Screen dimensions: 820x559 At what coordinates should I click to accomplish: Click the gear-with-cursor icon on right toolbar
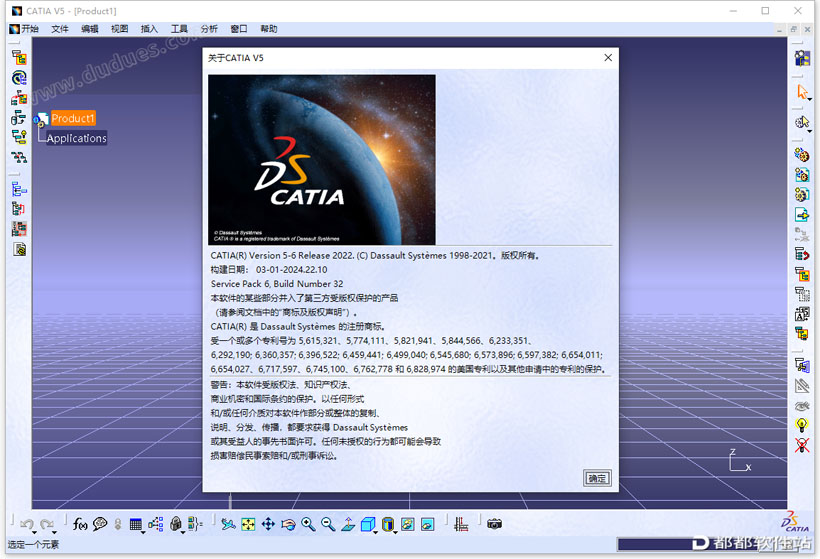[802, 122]
